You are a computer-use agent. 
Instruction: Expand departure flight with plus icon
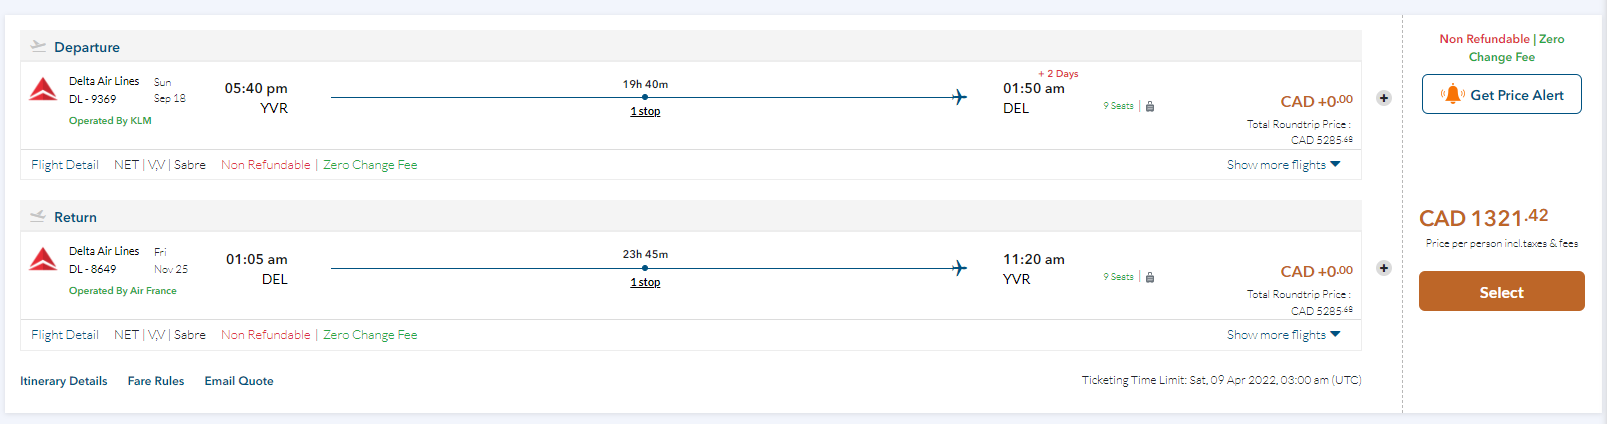[1384, 98]
